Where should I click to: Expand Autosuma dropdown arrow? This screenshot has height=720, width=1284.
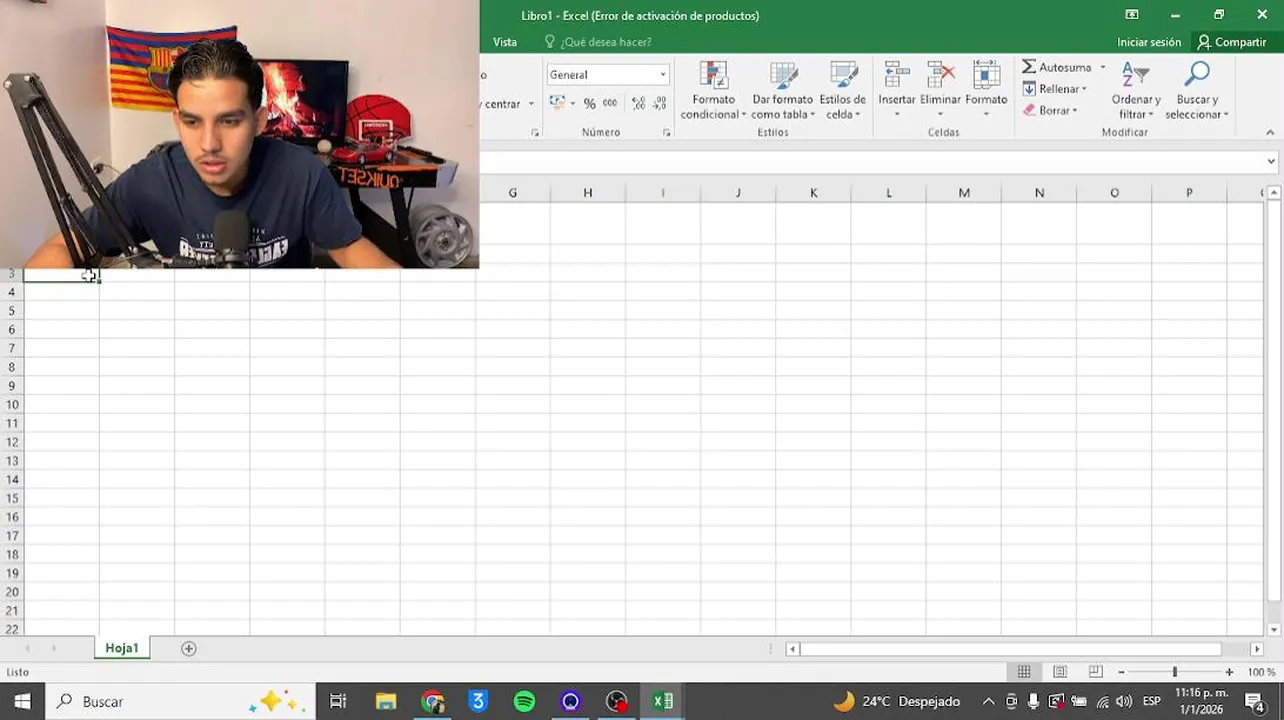tap(1103, 67)
